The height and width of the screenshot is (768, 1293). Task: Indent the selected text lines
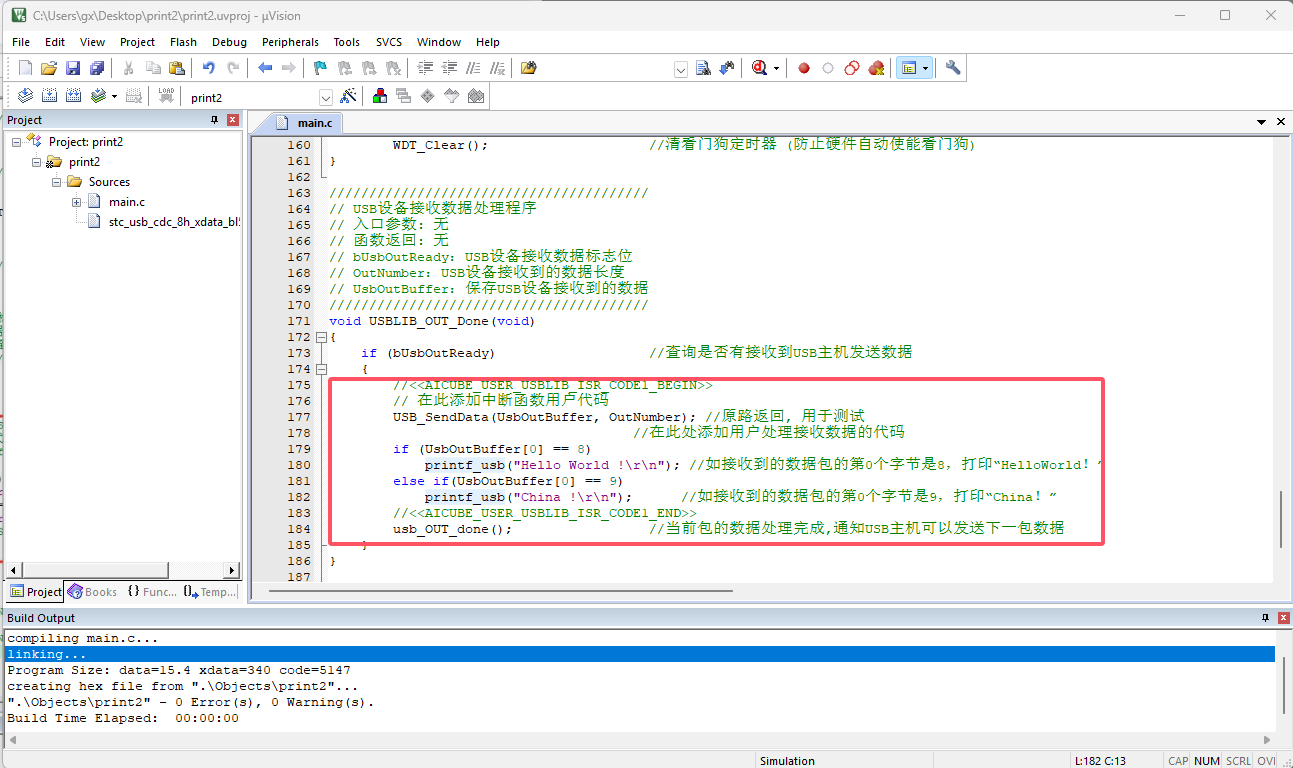[x=425, y=68]
